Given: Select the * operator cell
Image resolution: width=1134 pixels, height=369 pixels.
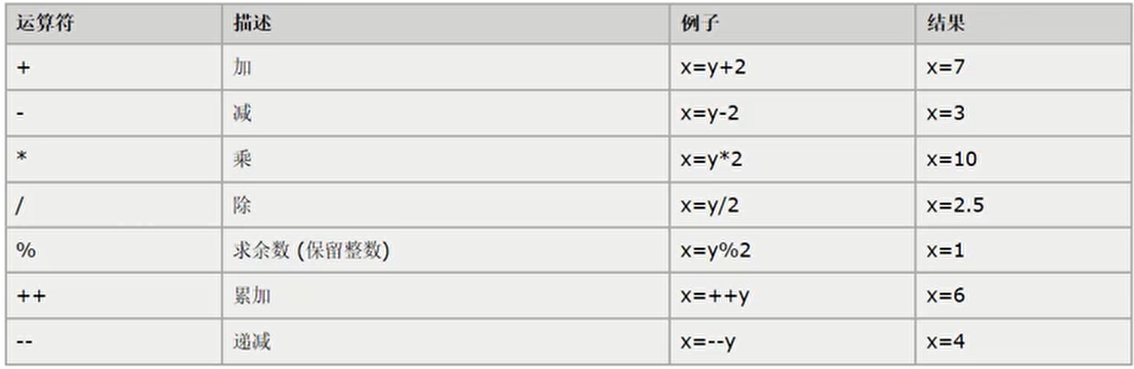Looking at the screenshot, I should click(114, 158).
